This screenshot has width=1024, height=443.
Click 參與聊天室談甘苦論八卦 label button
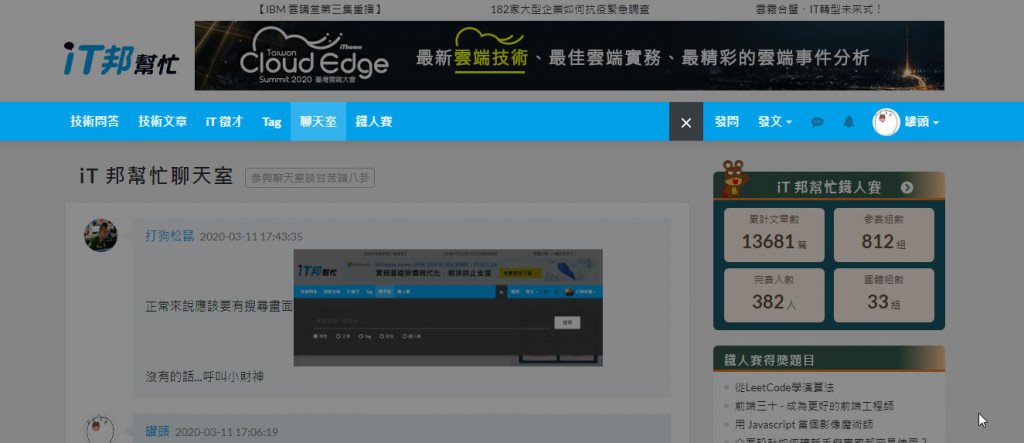[310, 178]
